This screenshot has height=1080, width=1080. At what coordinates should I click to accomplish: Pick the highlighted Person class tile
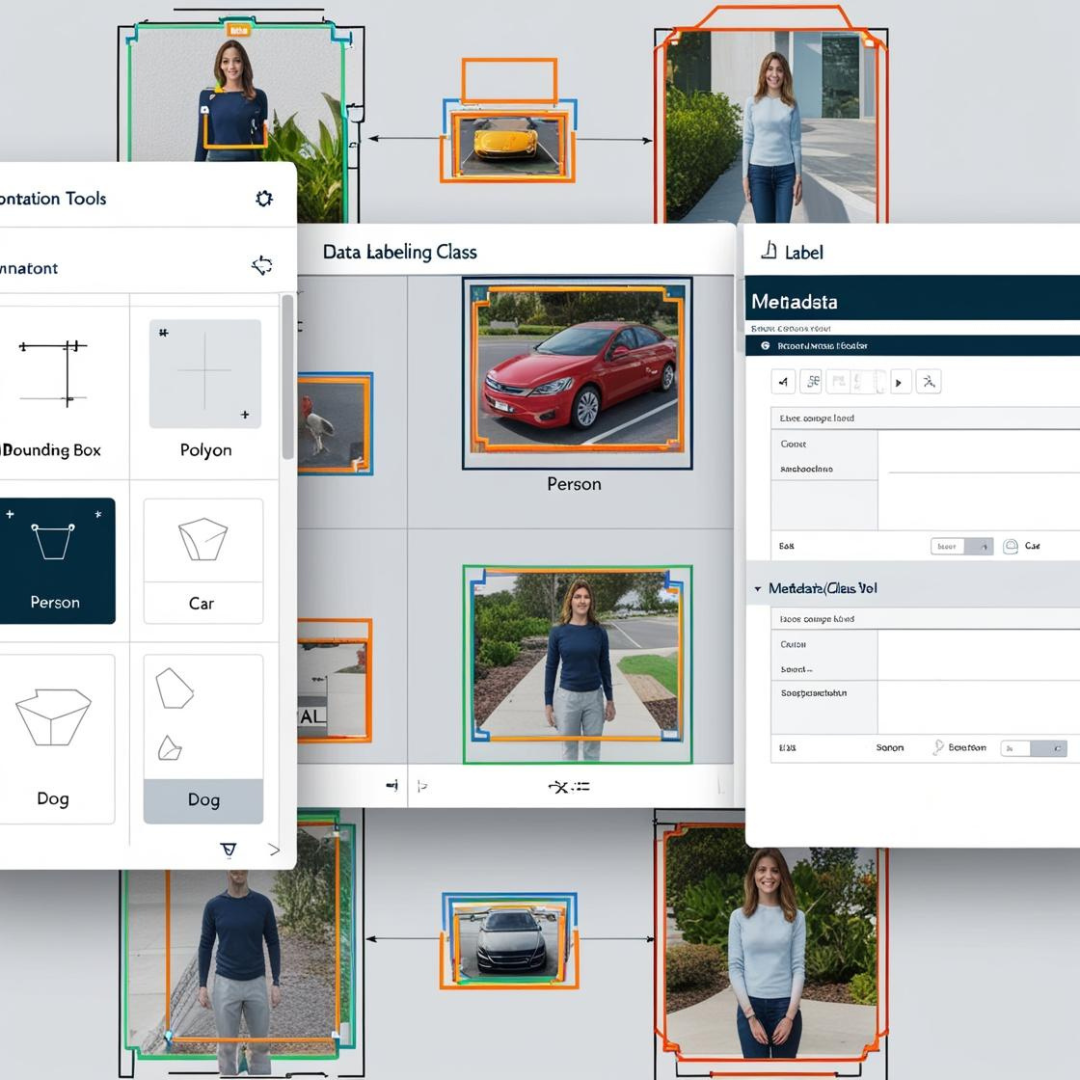(x=55, y=560)
